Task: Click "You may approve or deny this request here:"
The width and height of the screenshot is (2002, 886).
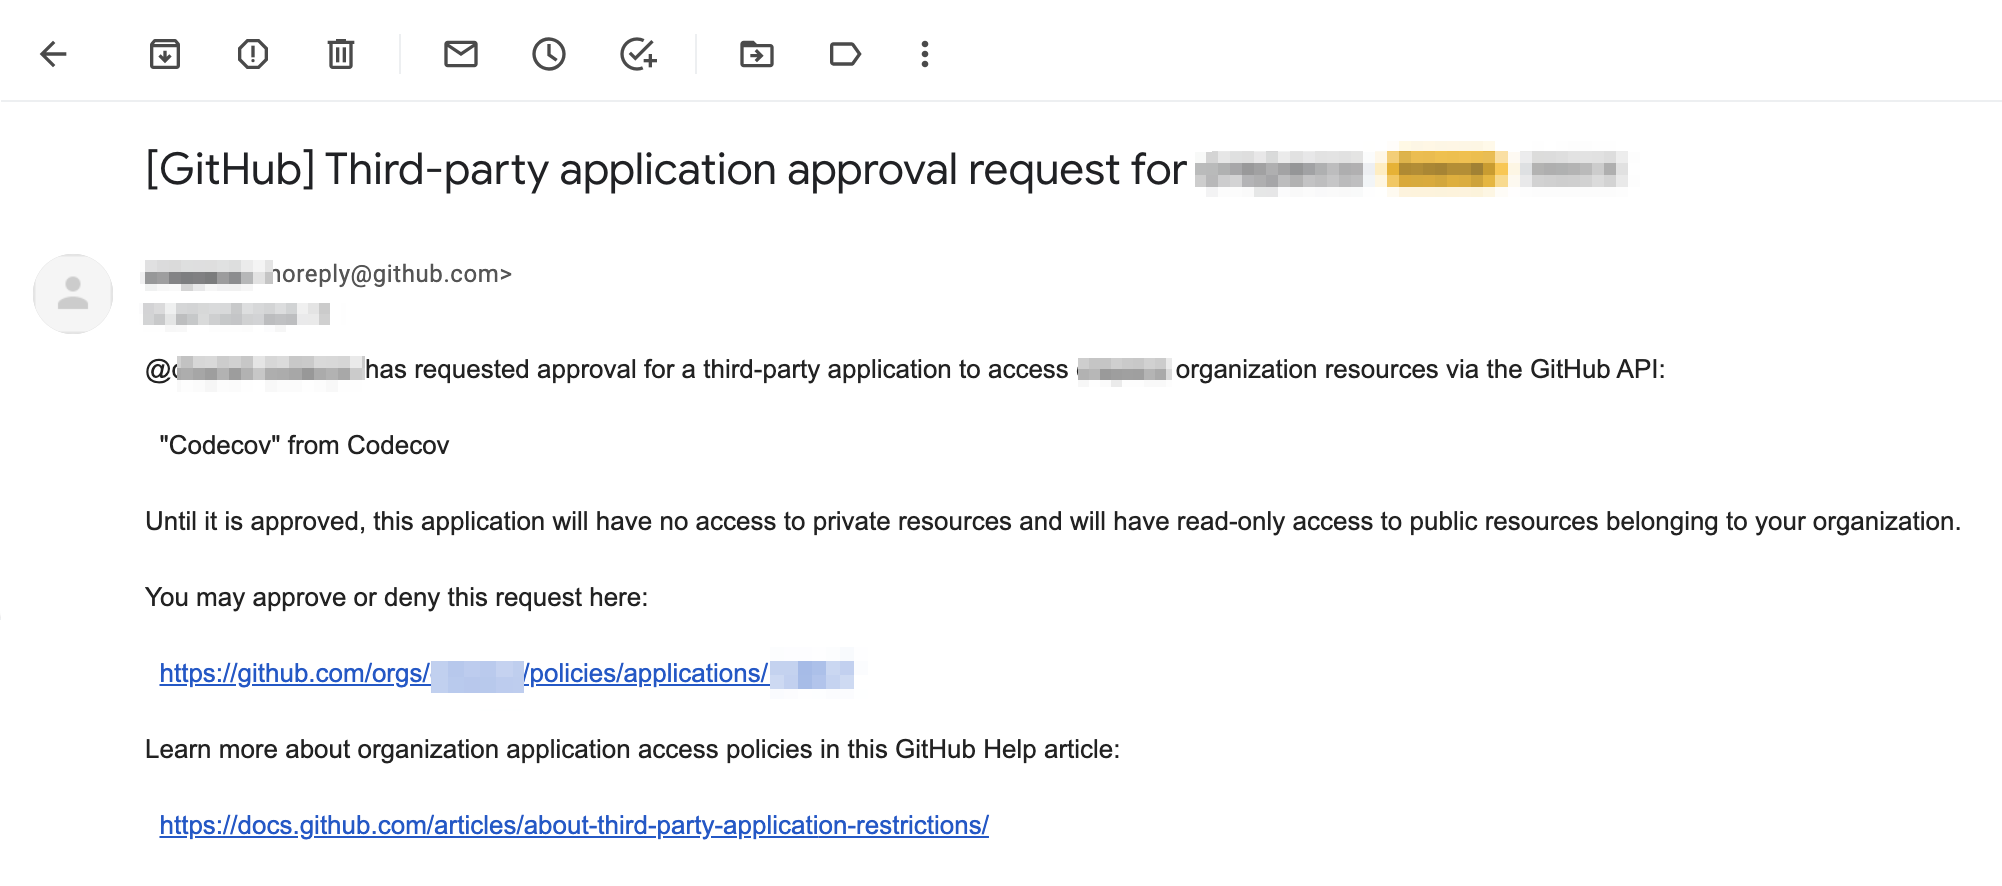Action: click(397, 598)
